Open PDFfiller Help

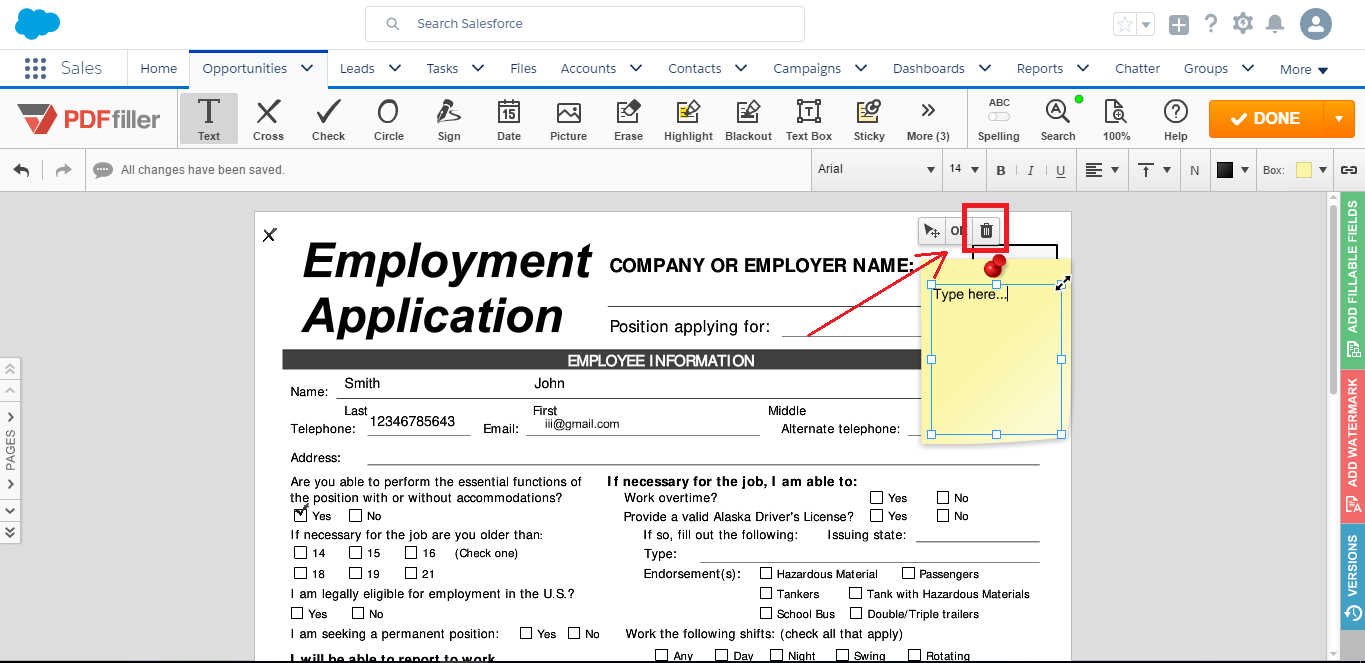(1176, 119)
